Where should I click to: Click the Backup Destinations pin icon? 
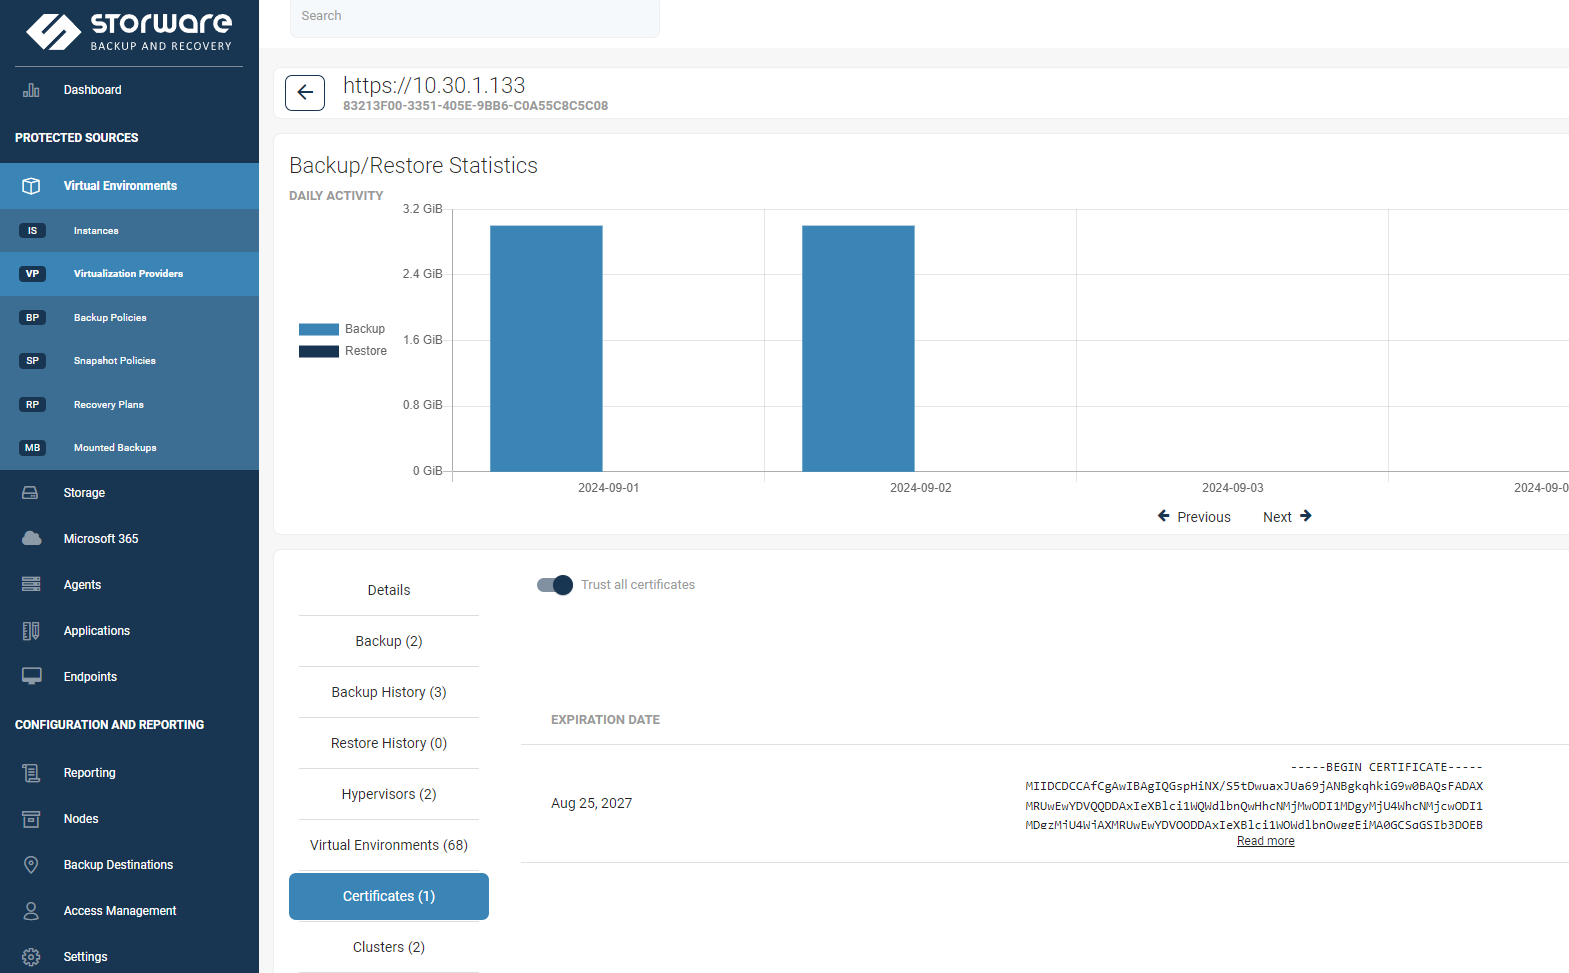[x=31, y=865]
